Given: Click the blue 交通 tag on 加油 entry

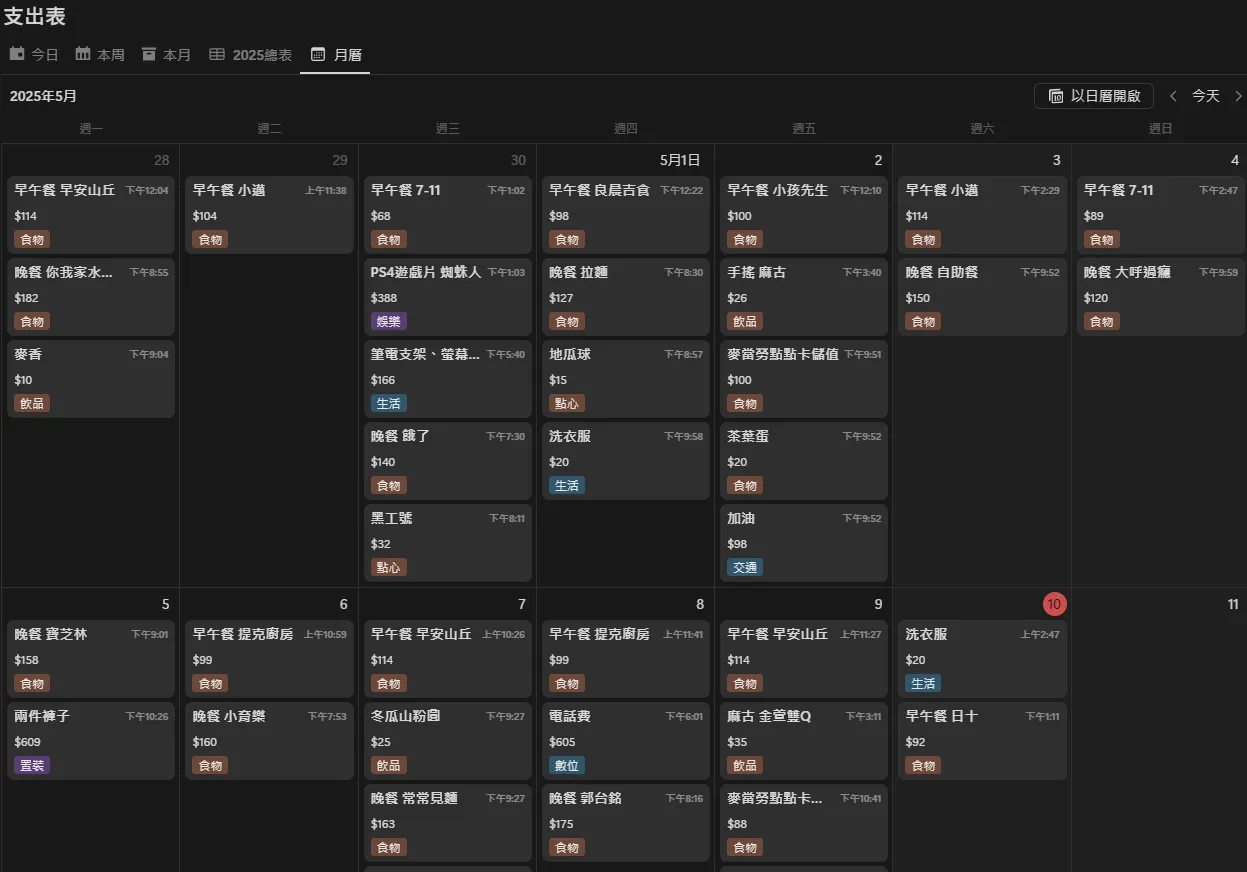Looking at the screenshot, I should pyautogui.click(x=745, y=568).
